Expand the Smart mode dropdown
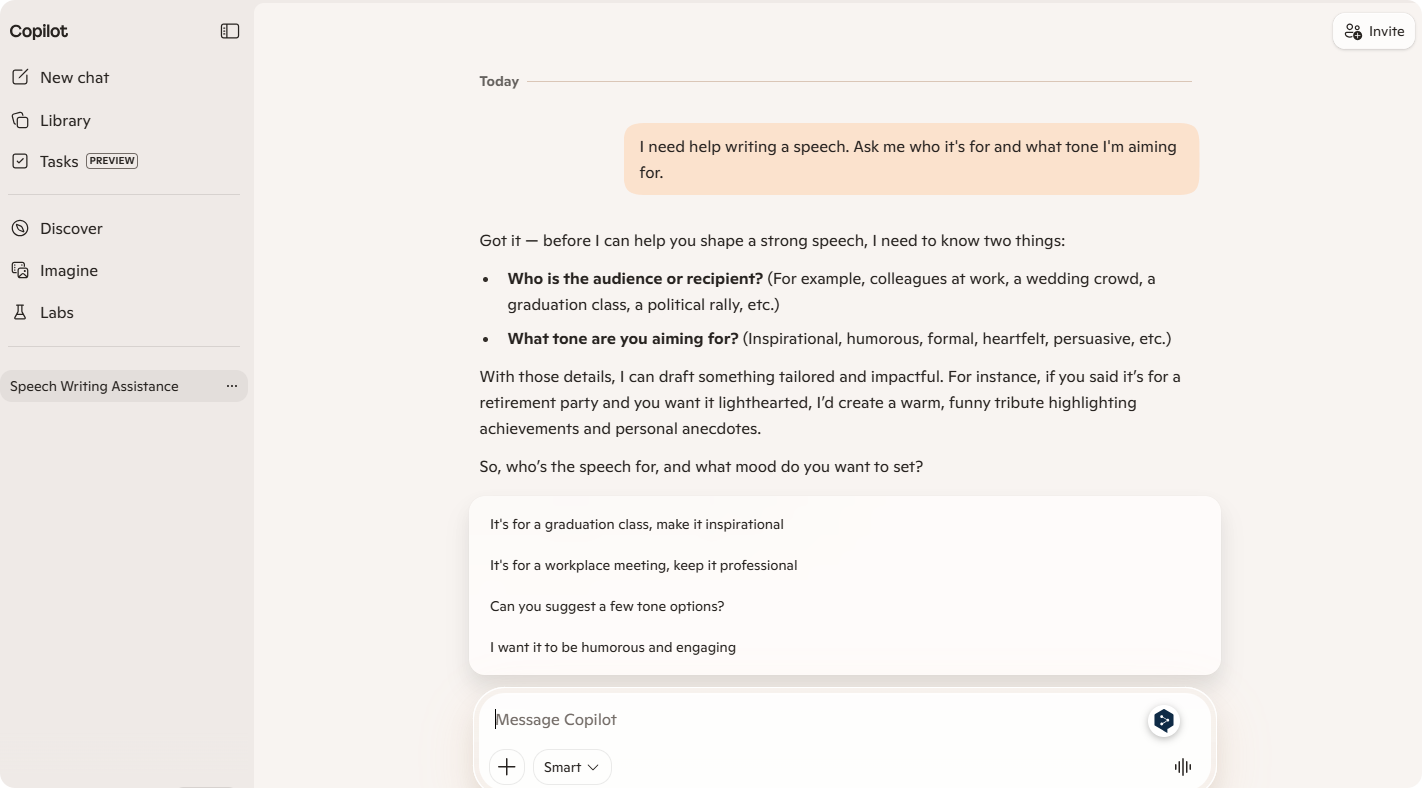Viewport: 1422px width, 788px height. (572, 767)
